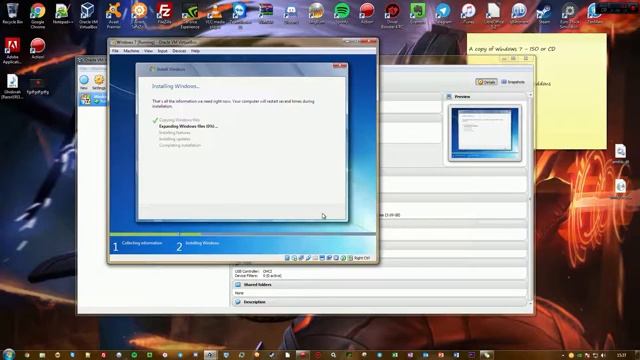Open the Help menu of VM window

[x=196, y=51]
